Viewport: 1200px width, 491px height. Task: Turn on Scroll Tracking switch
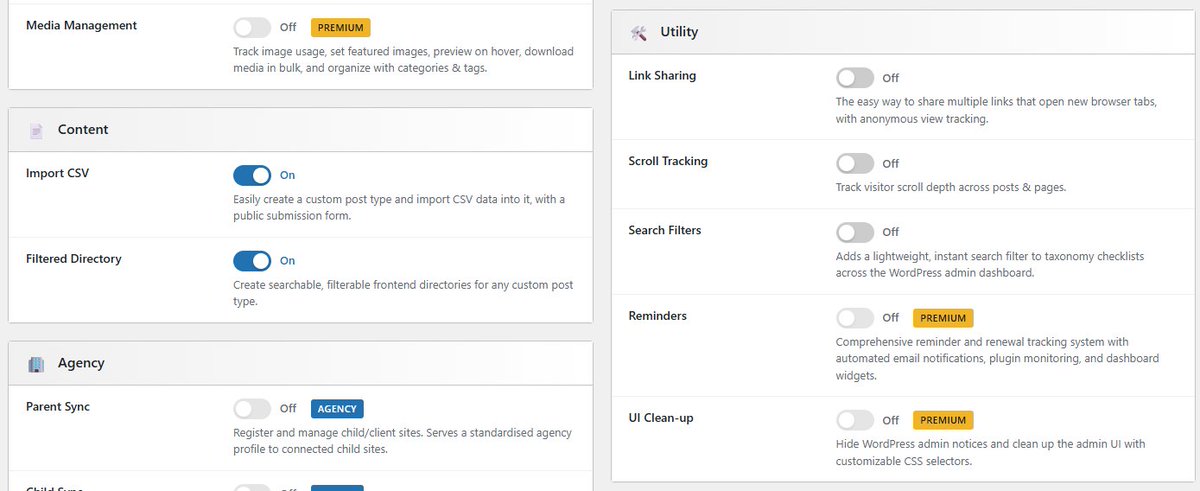[x=855, y=163]
